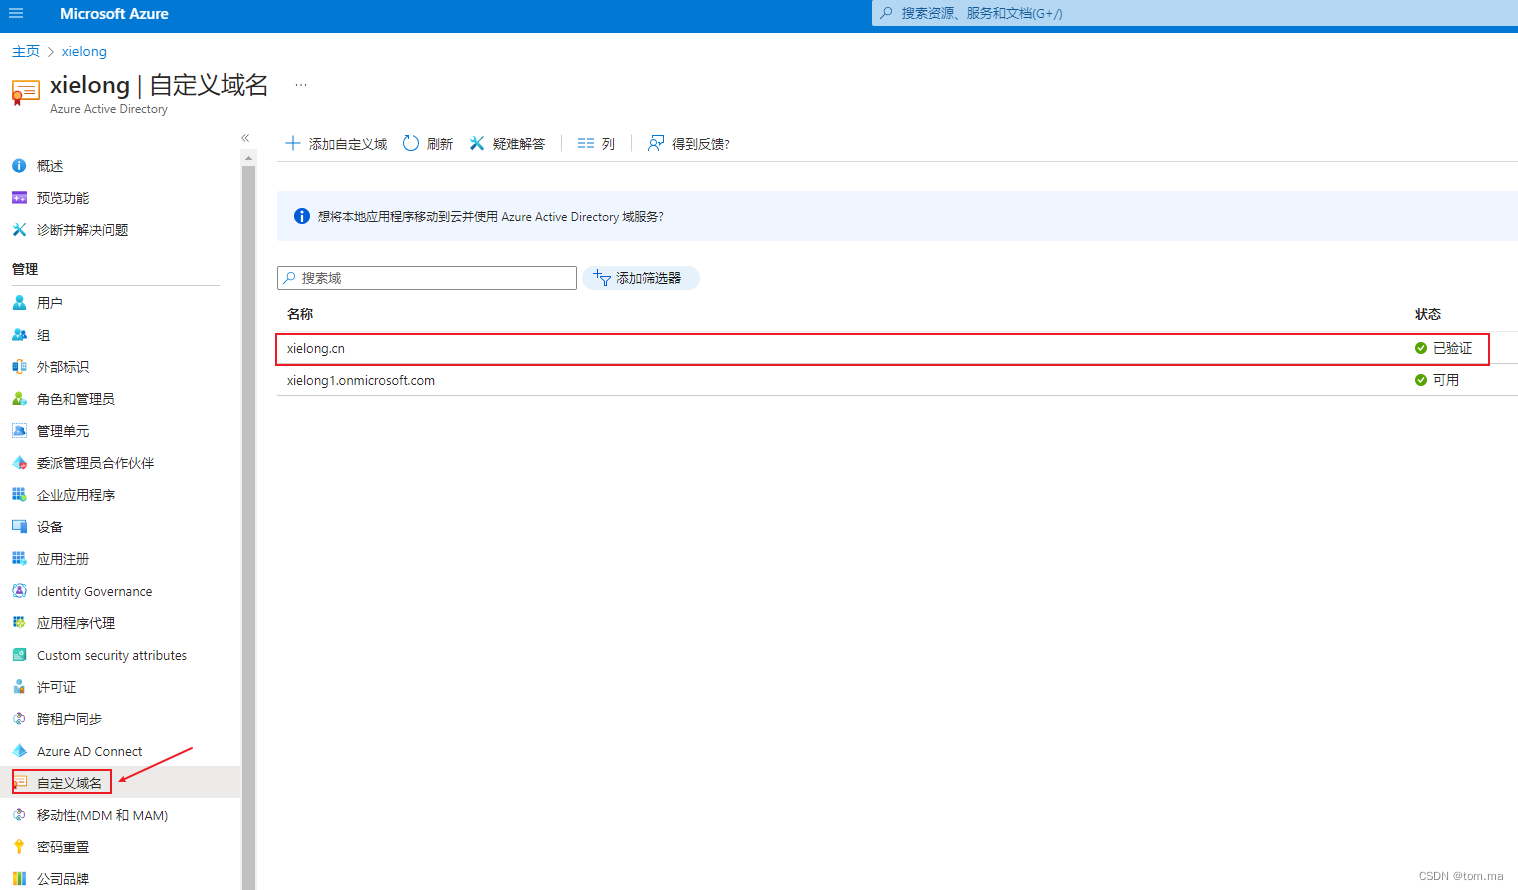Viewport: 1518px width, 890px height.
Task: Click the 应用注册 icon
Action: point(19,559)
